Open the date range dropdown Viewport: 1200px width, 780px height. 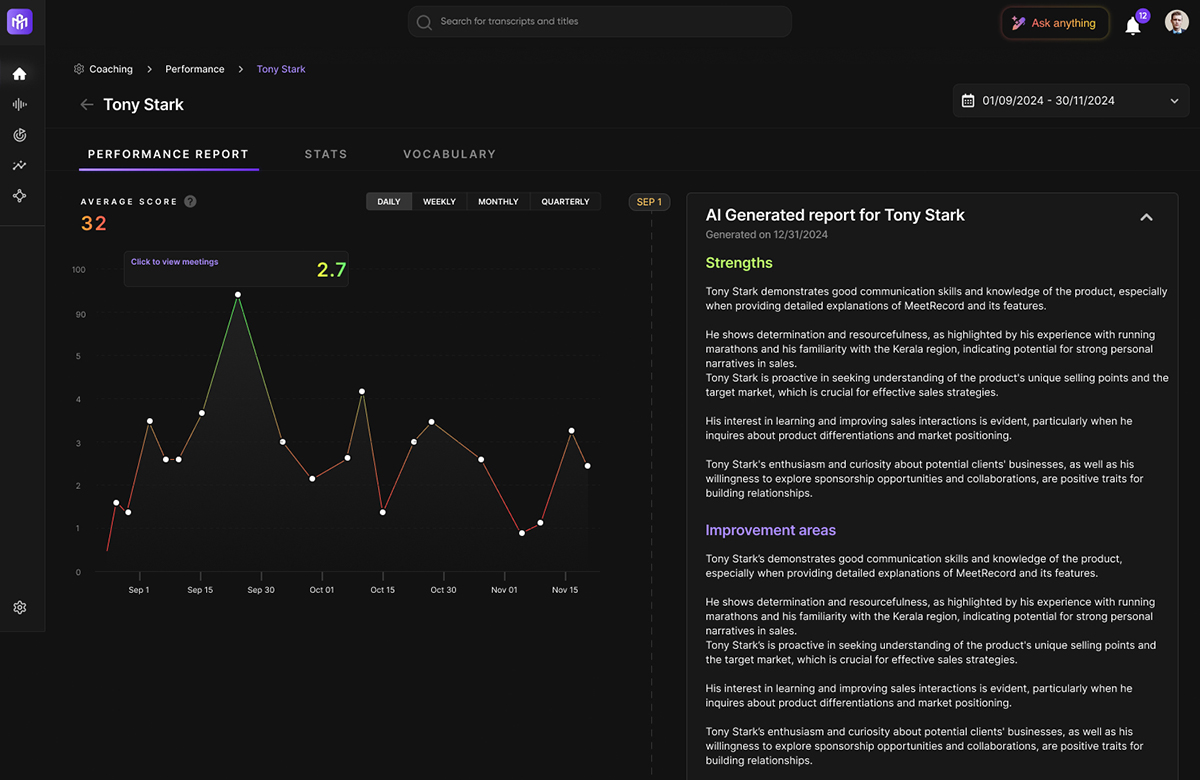click(x=1071, y=101)
